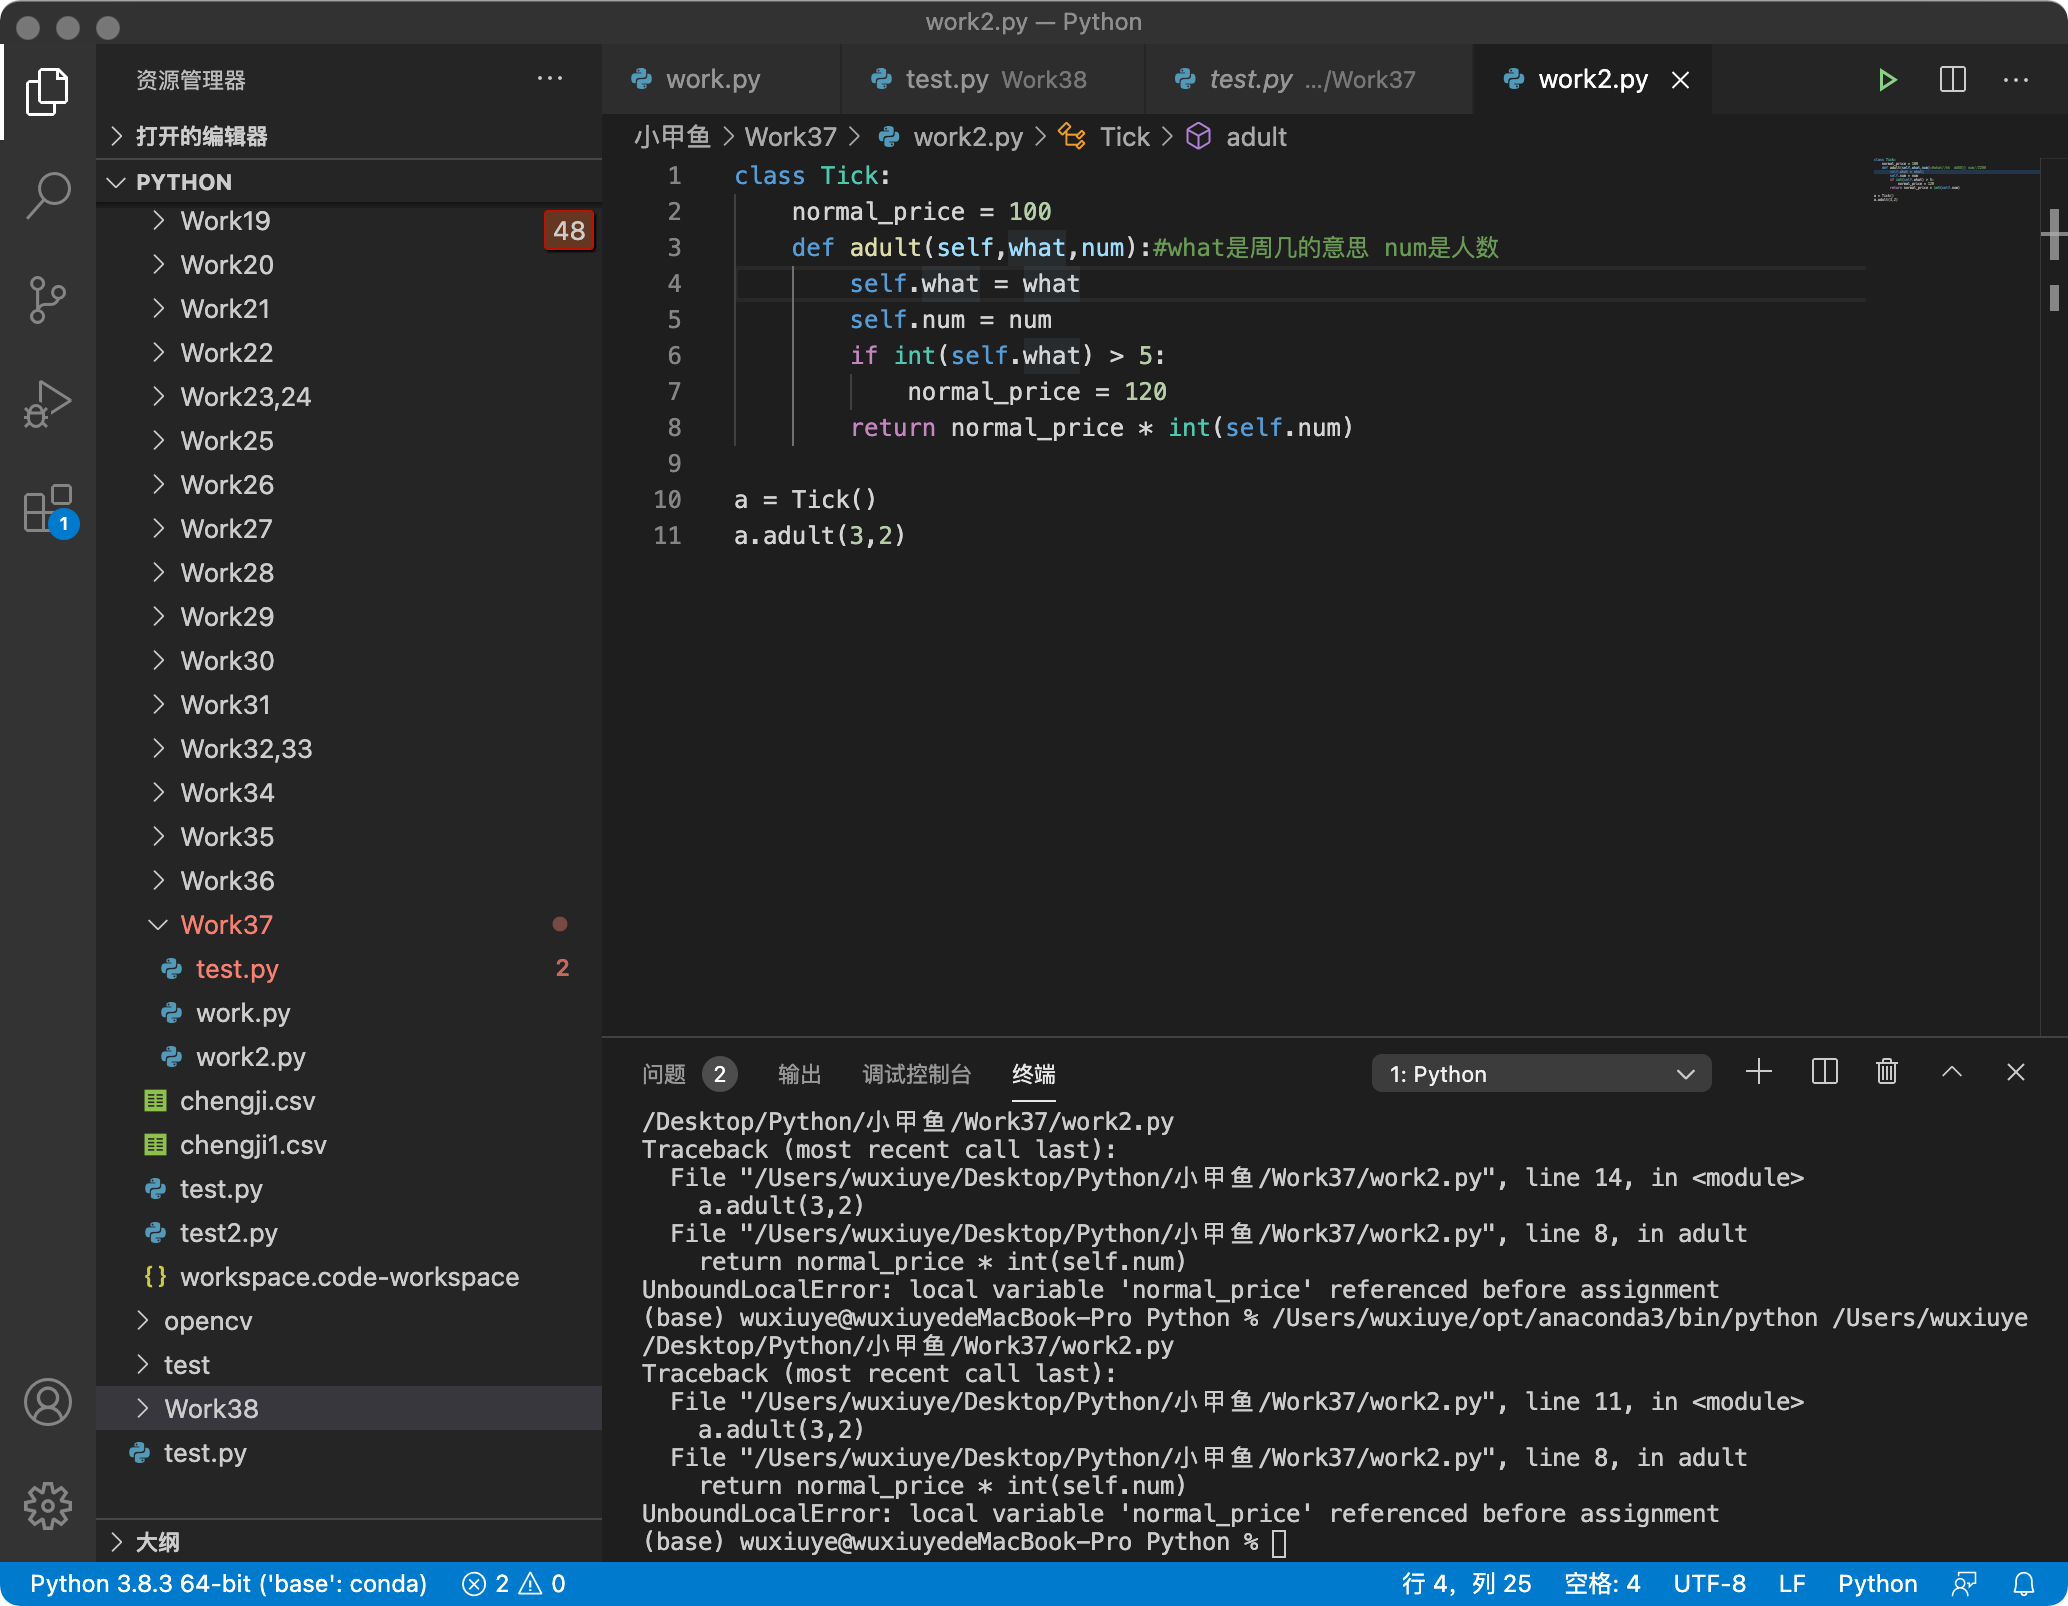Click line number 7 in gutter
This screenshot has height=1606, width=2068.
[674, 391]
